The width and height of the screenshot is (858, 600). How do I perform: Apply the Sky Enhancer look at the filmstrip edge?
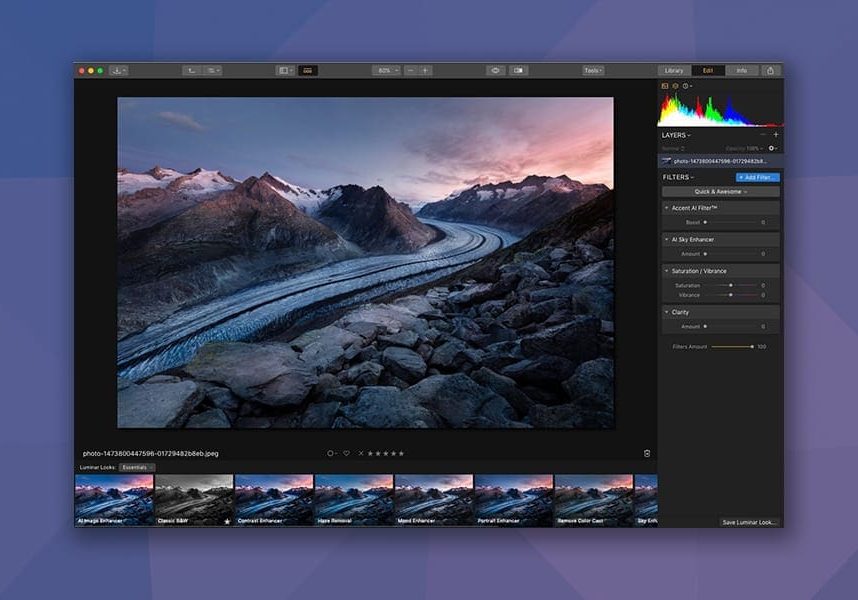click(646, 500)
